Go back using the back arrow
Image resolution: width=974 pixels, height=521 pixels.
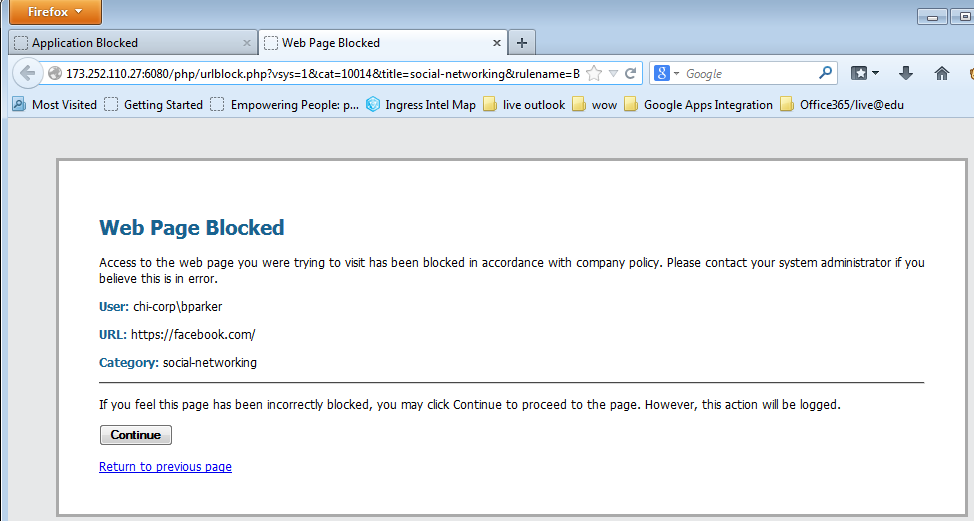[x=27, y=73]
